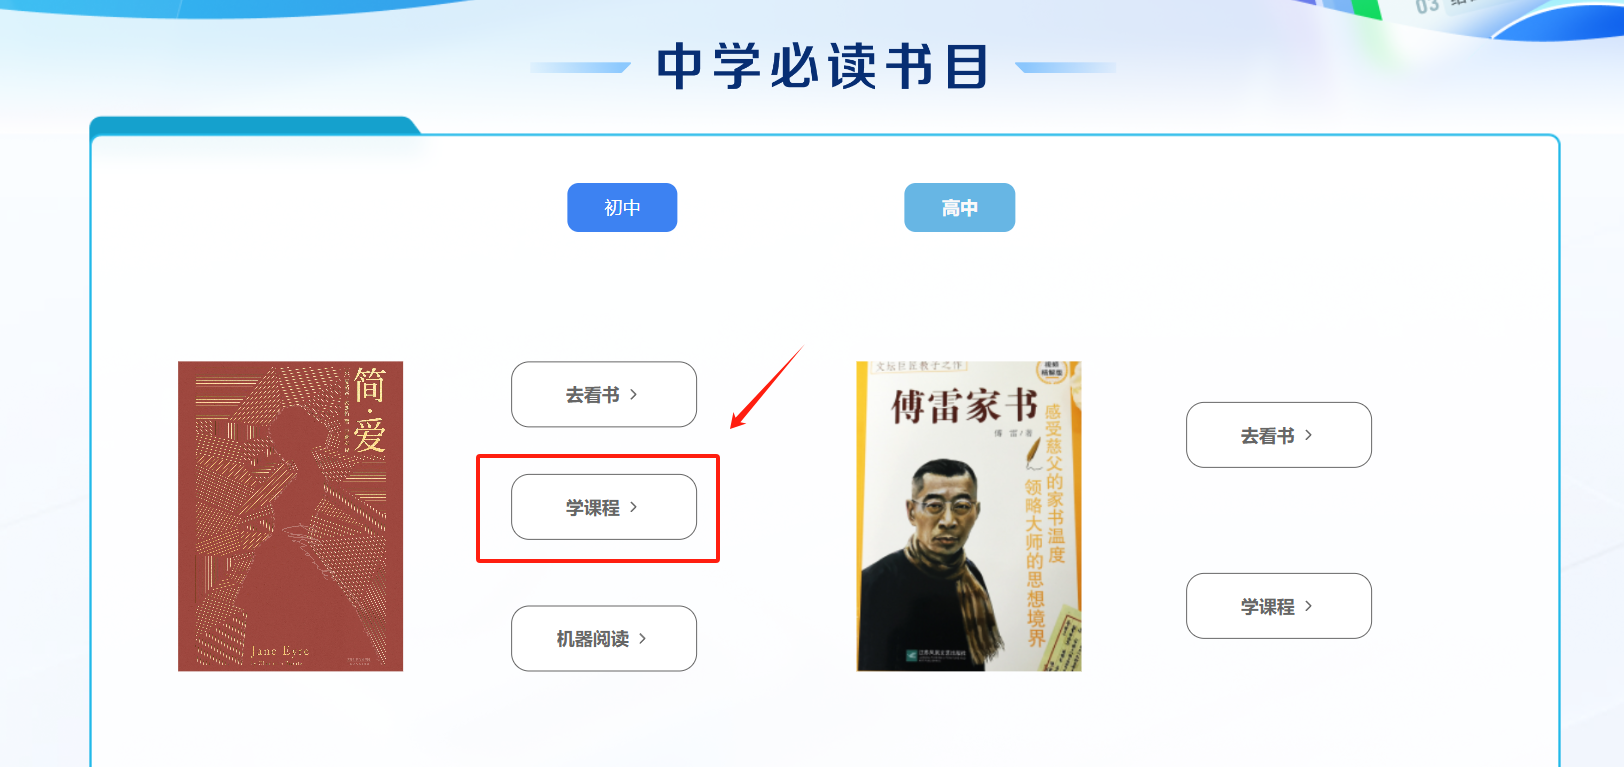The height and width of the screenshot is (767, 1624).
Task: Click 去看书 button beside 傅雷家书
Action: point(1278,435)
